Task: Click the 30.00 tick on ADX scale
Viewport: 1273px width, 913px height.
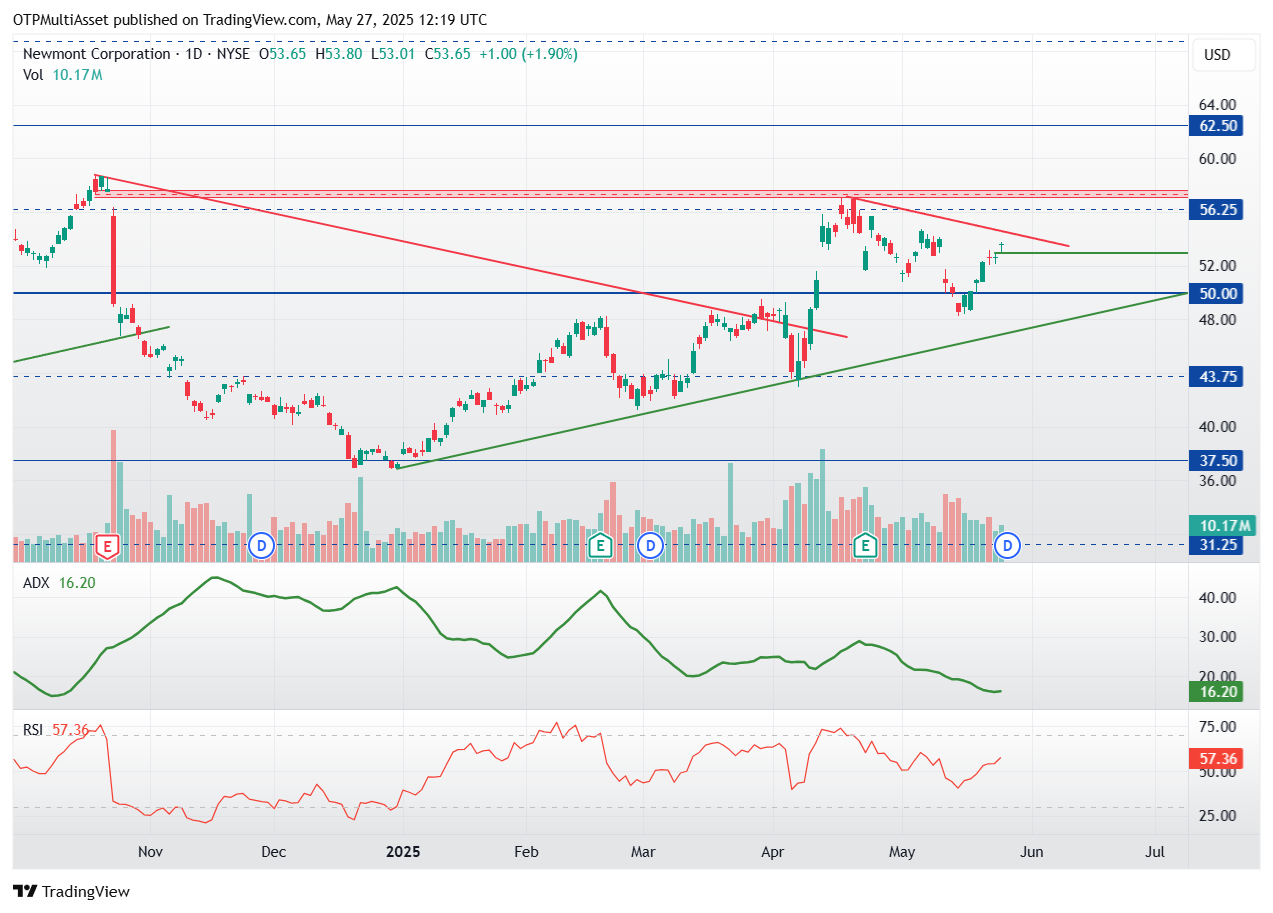Action: tap(1217, 637)
